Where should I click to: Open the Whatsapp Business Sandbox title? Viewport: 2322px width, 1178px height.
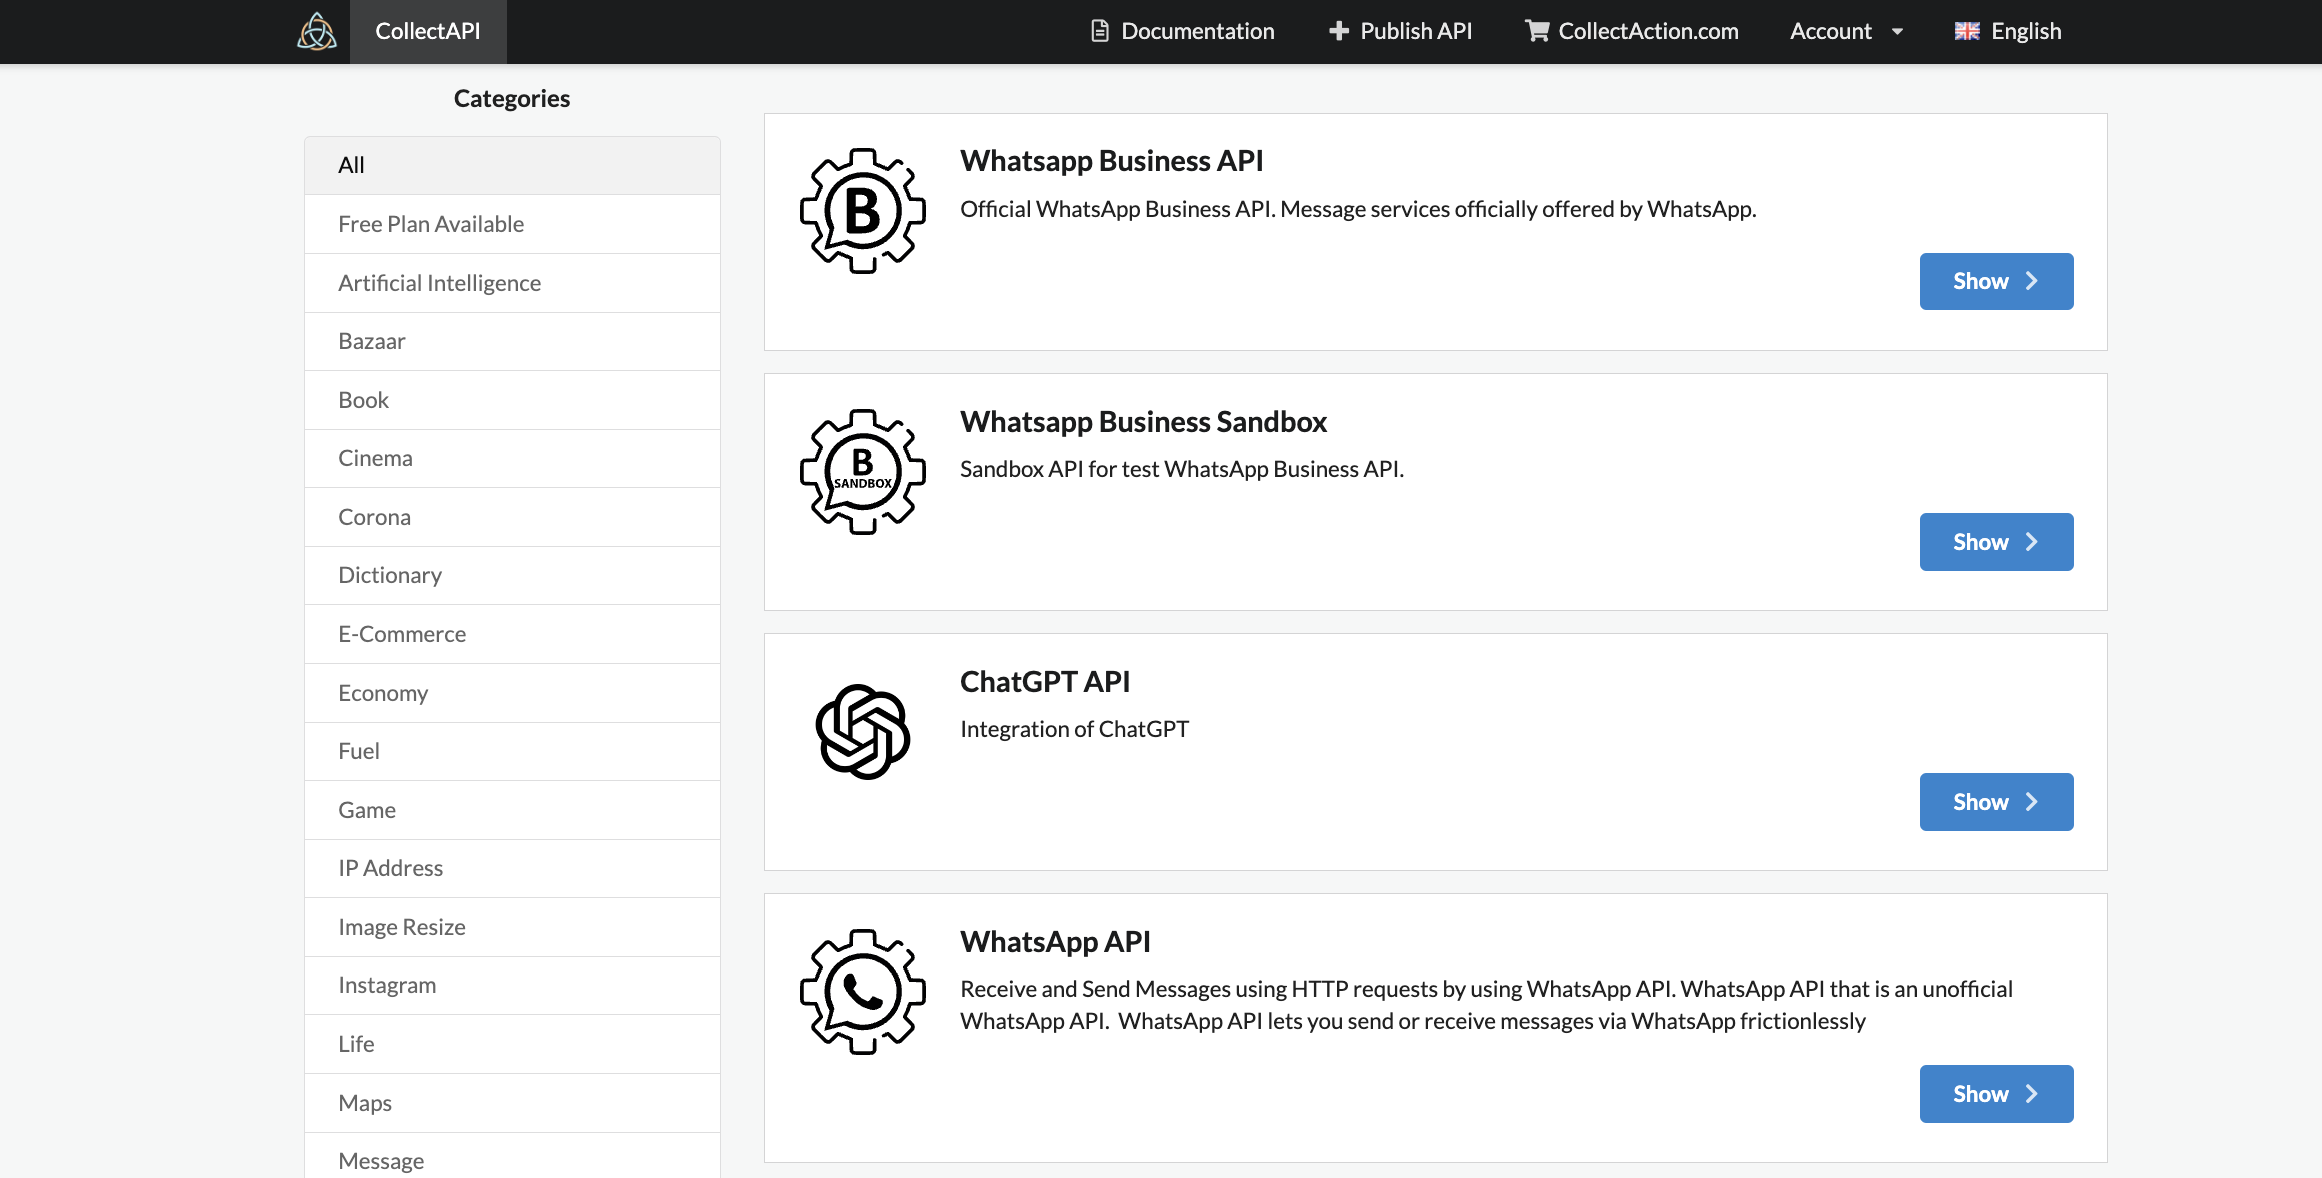tap(1143, 422)
